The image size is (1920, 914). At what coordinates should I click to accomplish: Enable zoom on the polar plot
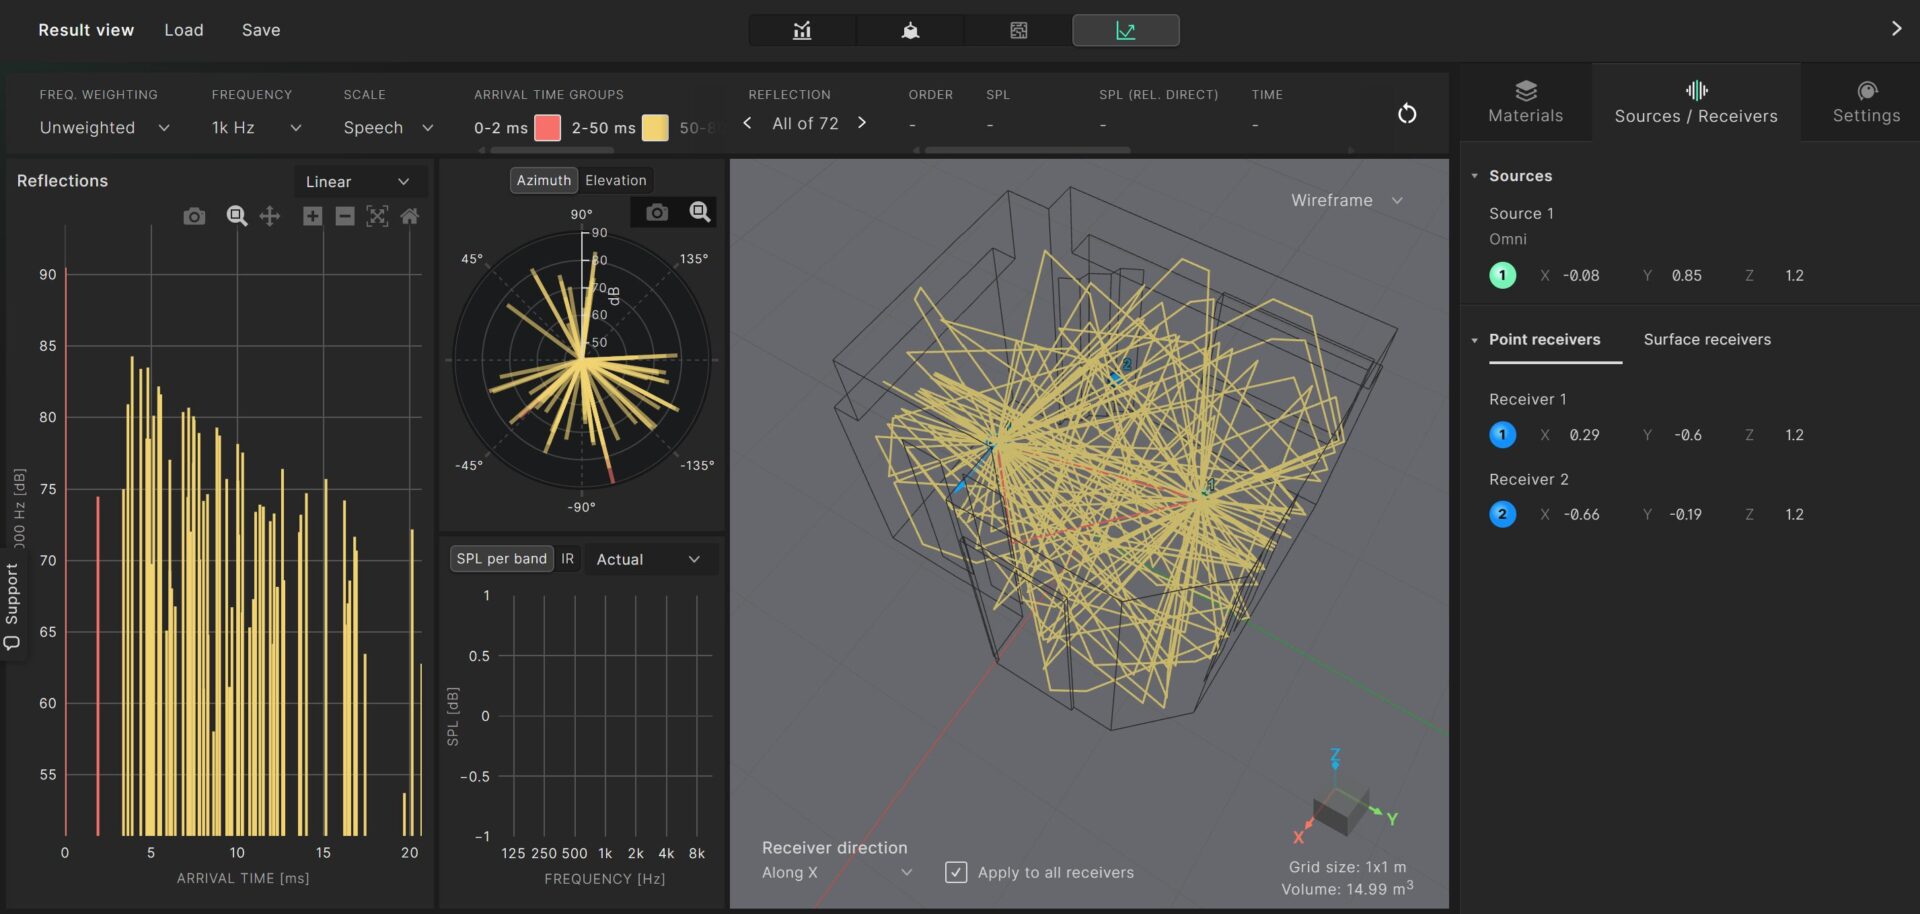700,212
